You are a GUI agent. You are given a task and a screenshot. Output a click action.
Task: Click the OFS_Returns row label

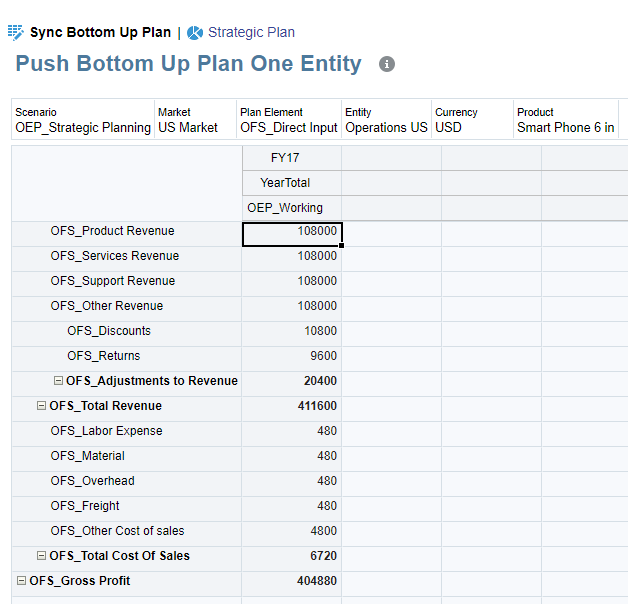(104, 356)
